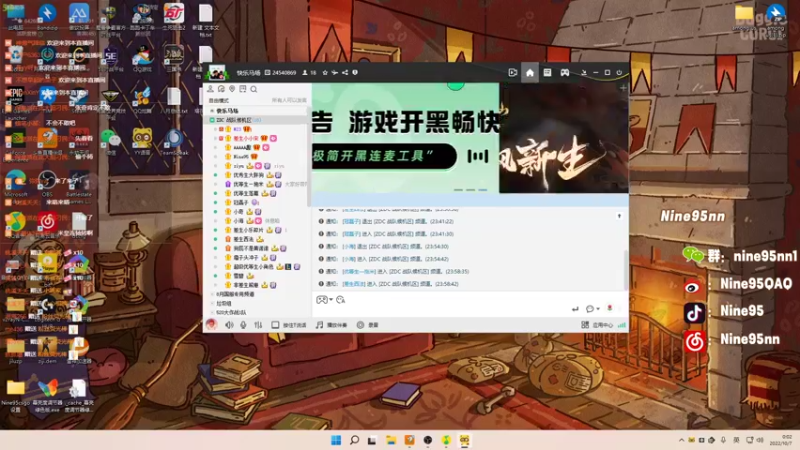The width and height of the screenshot is (800, 450).
Task: Open the app center grid icon
Action: tap(585, 325)
